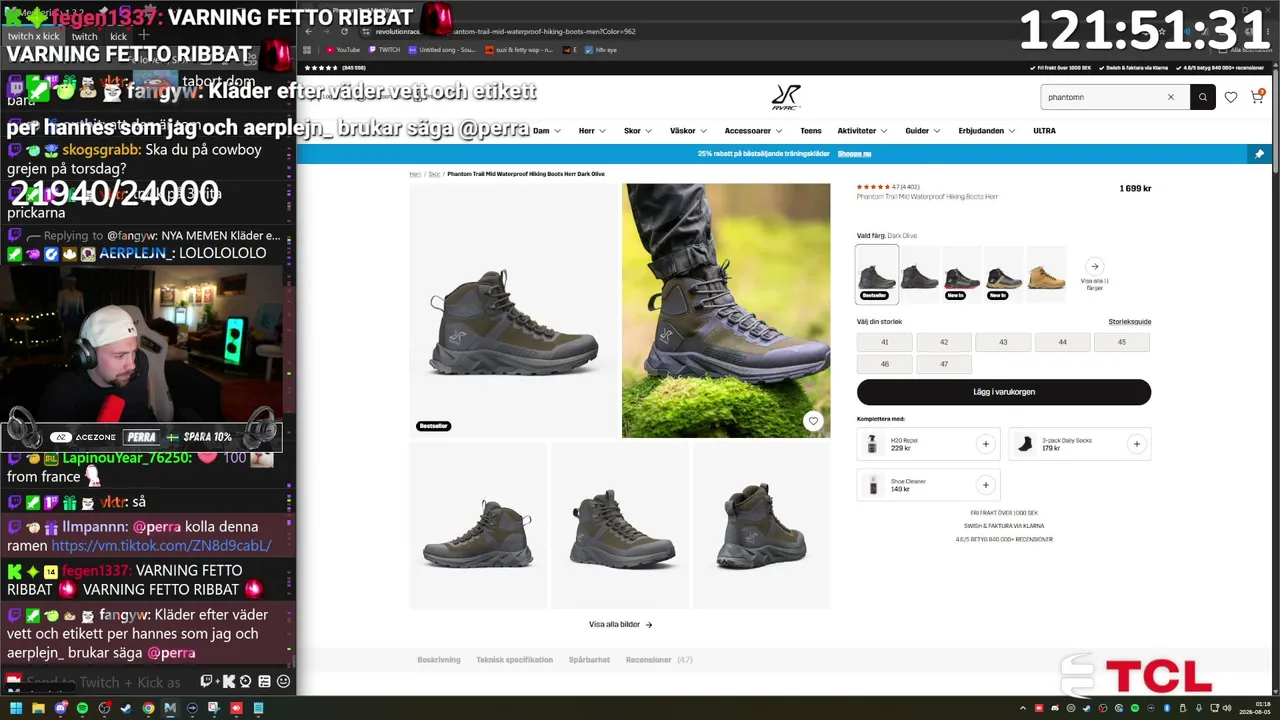The width and height of the screenshot is (1280, 720).
Task: Open the hltv eye bookmark
Action: pos(601,49)
